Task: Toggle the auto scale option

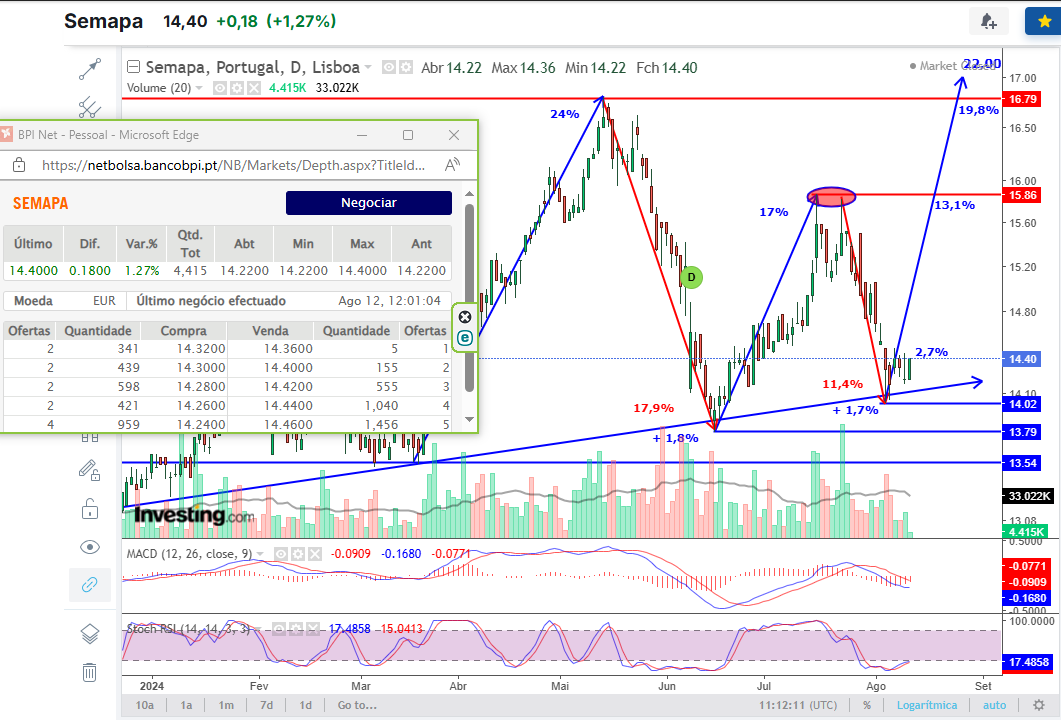Action: (x=995, y=705)
